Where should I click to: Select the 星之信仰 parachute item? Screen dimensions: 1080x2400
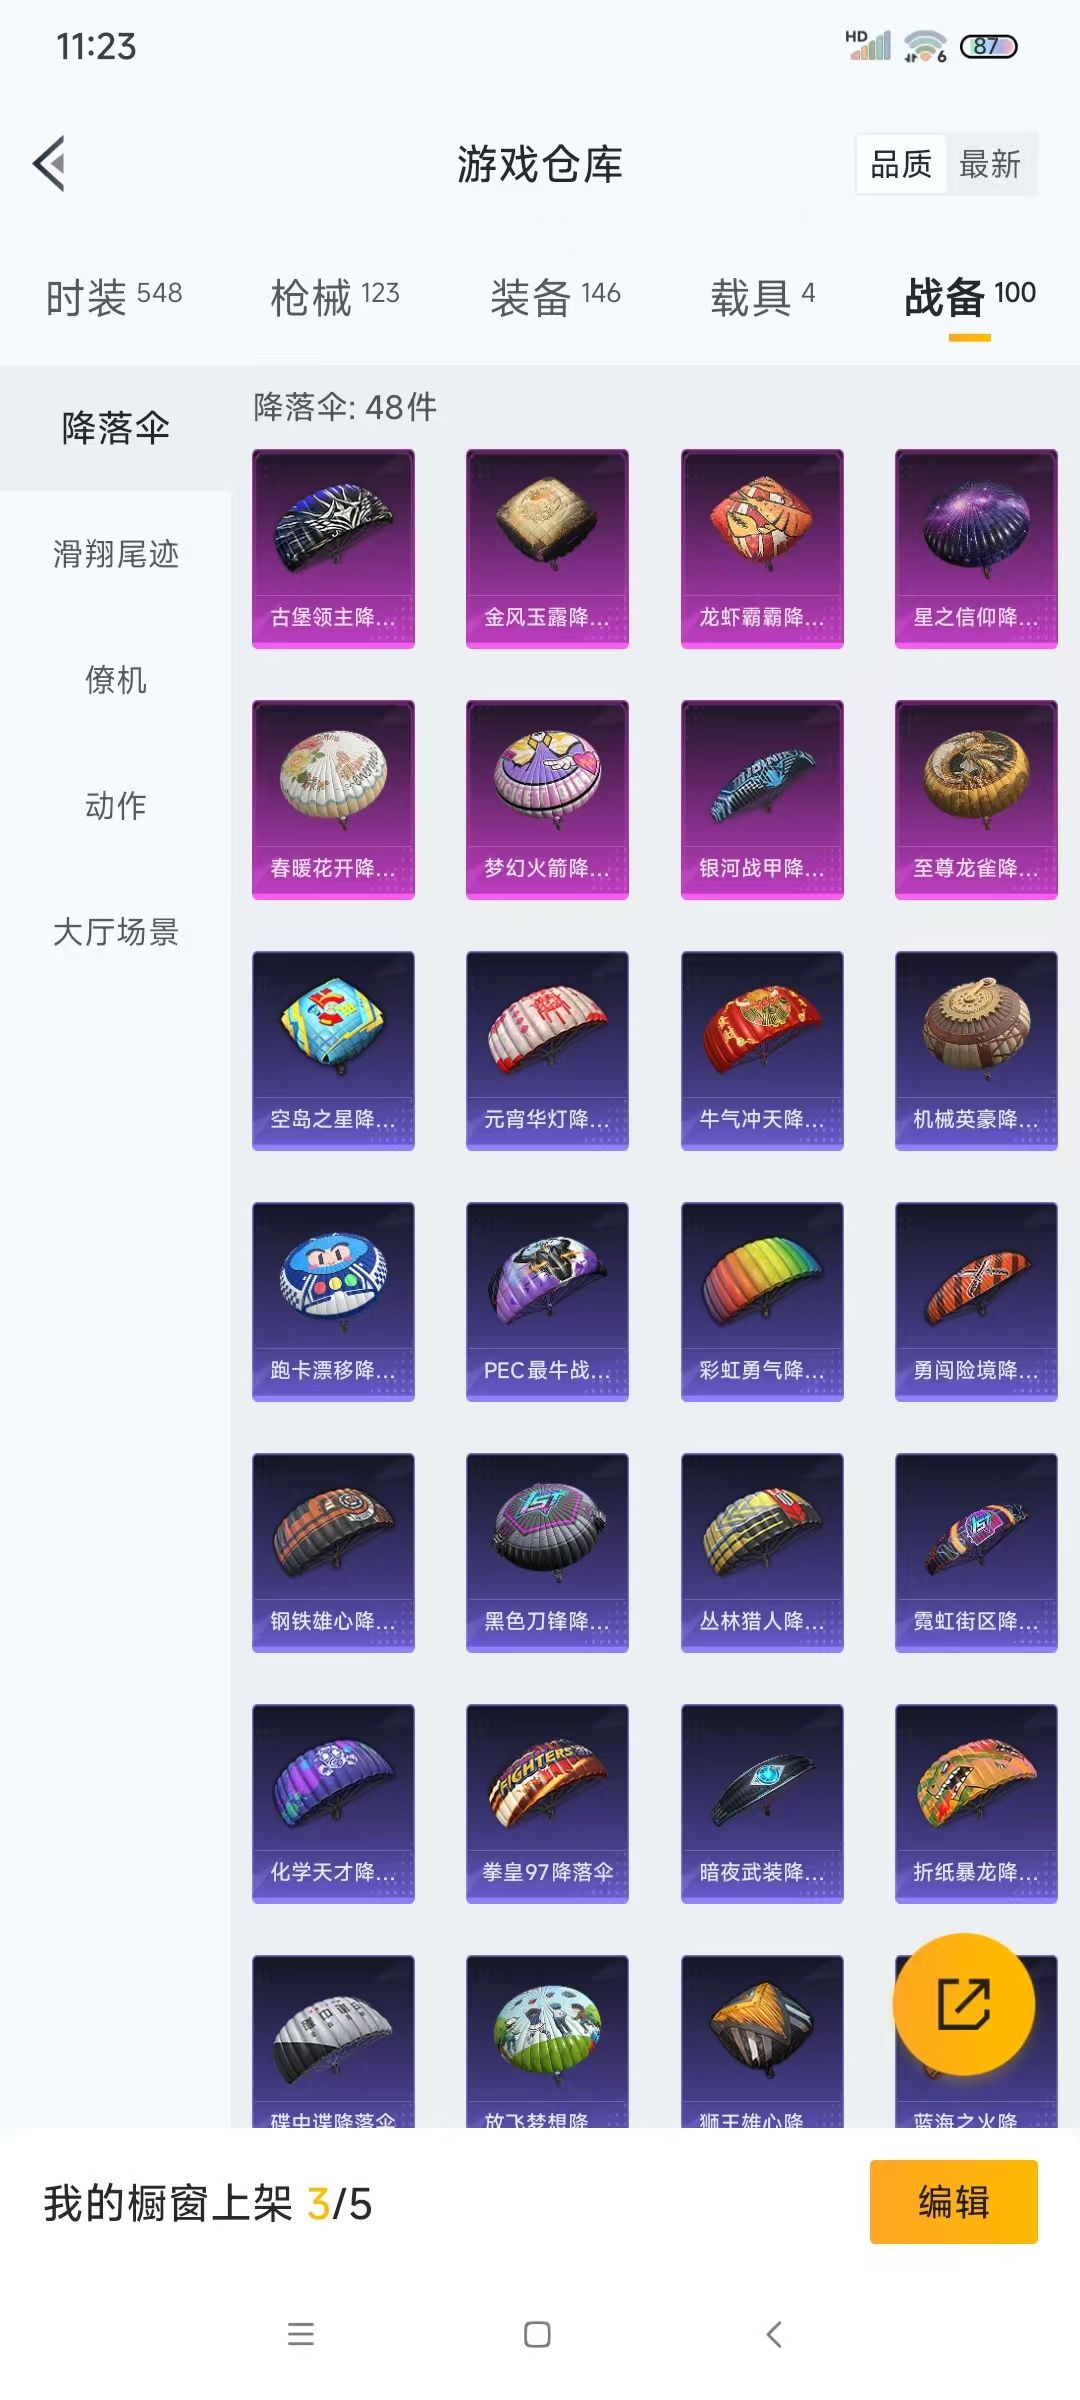pyautogui.click(x=976, y=549)
